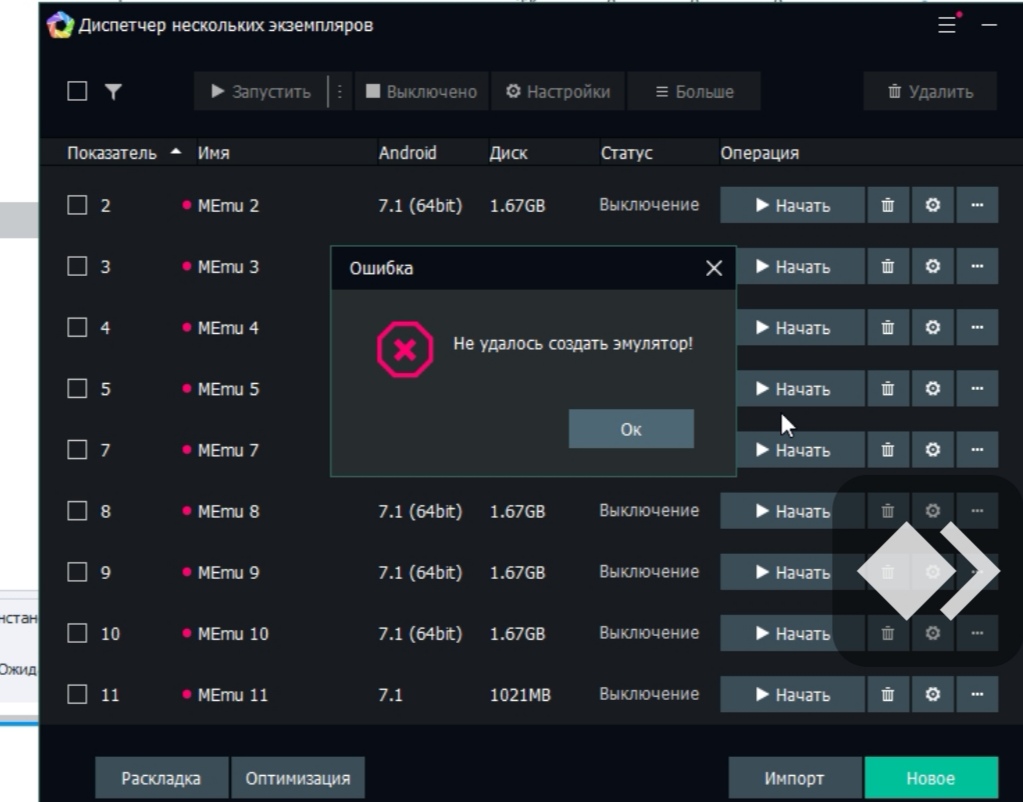This screenshot has height=802, width=1023.
Task: Click the Выключено toolbar button
Action: [421, 91]
